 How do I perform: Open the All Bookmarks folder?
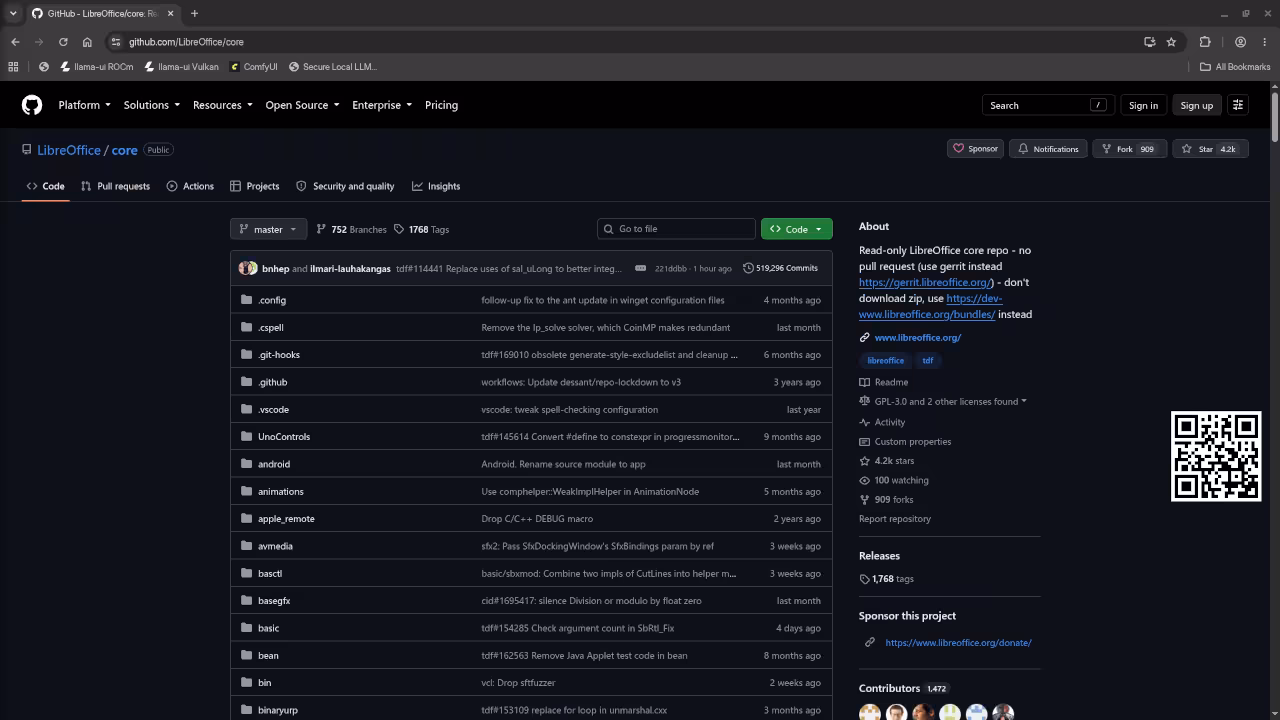pos(1235,67)
